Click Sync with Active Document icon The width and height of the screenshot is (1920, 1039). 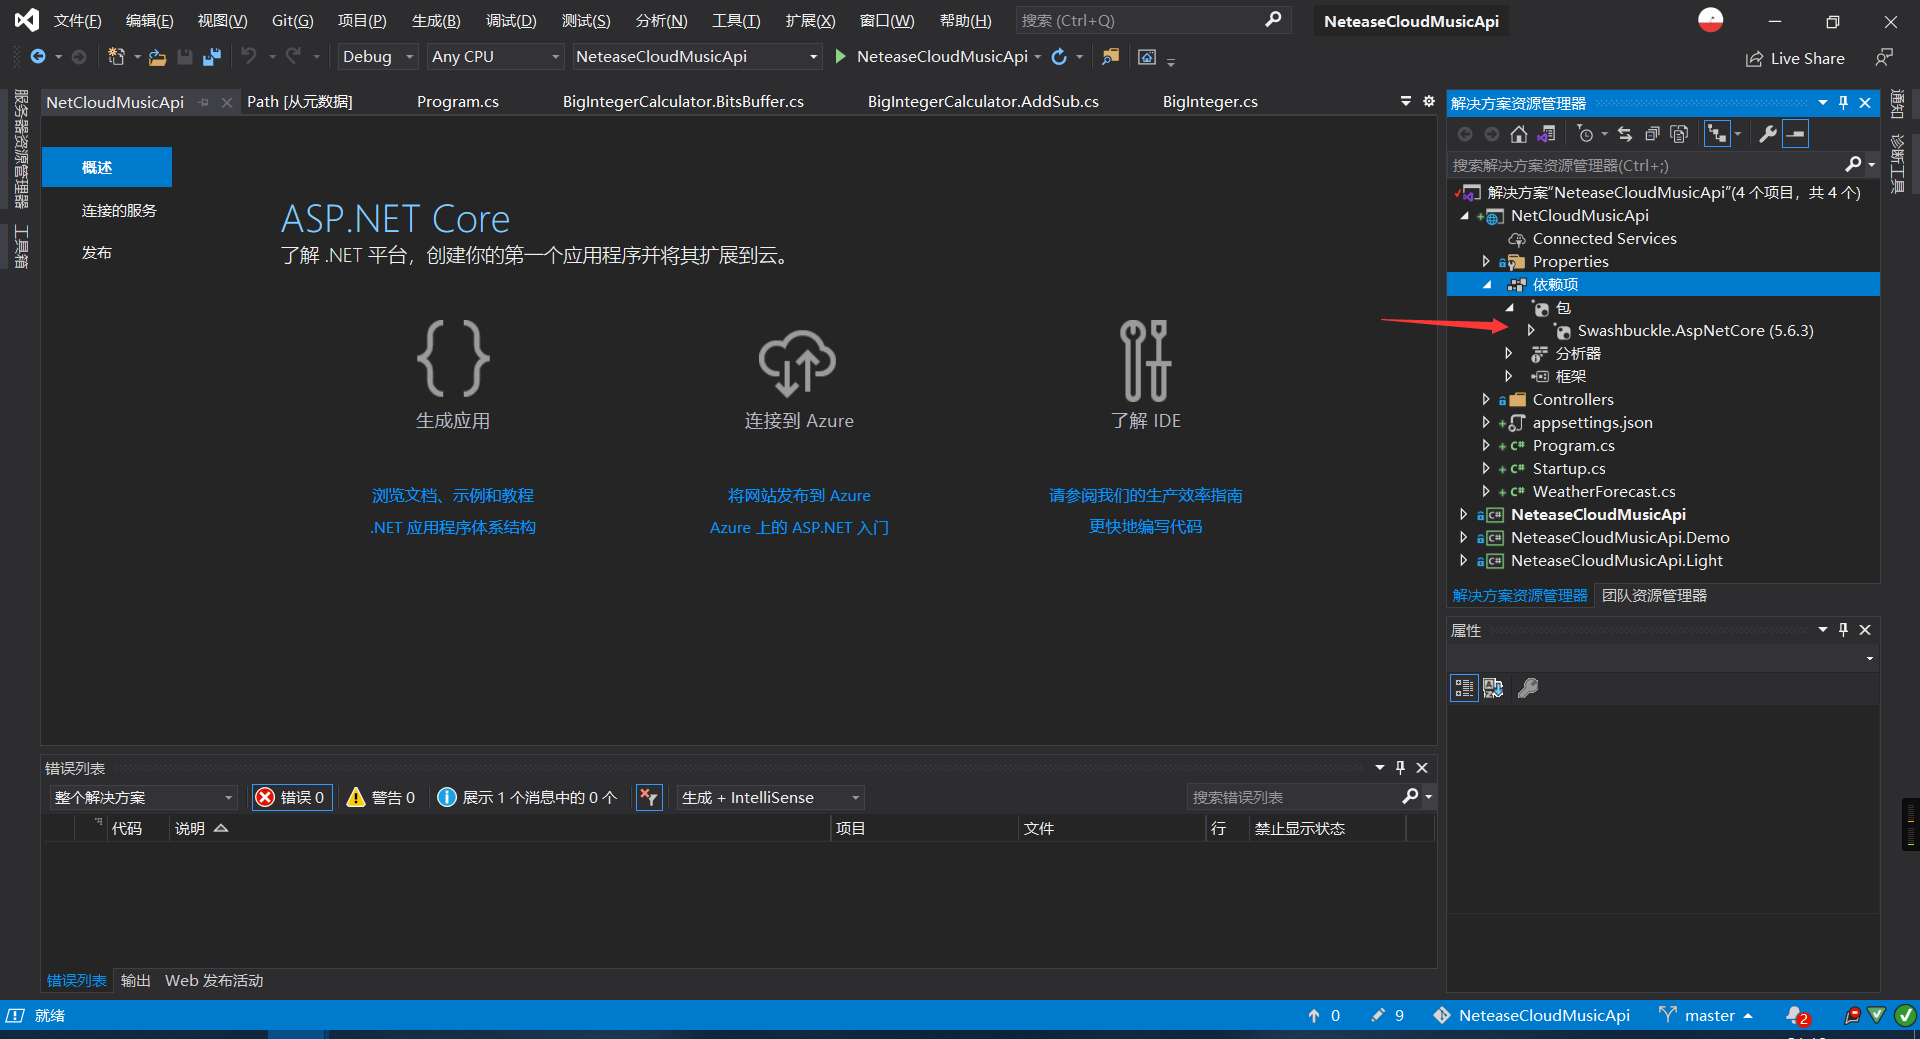(1625, 134)
